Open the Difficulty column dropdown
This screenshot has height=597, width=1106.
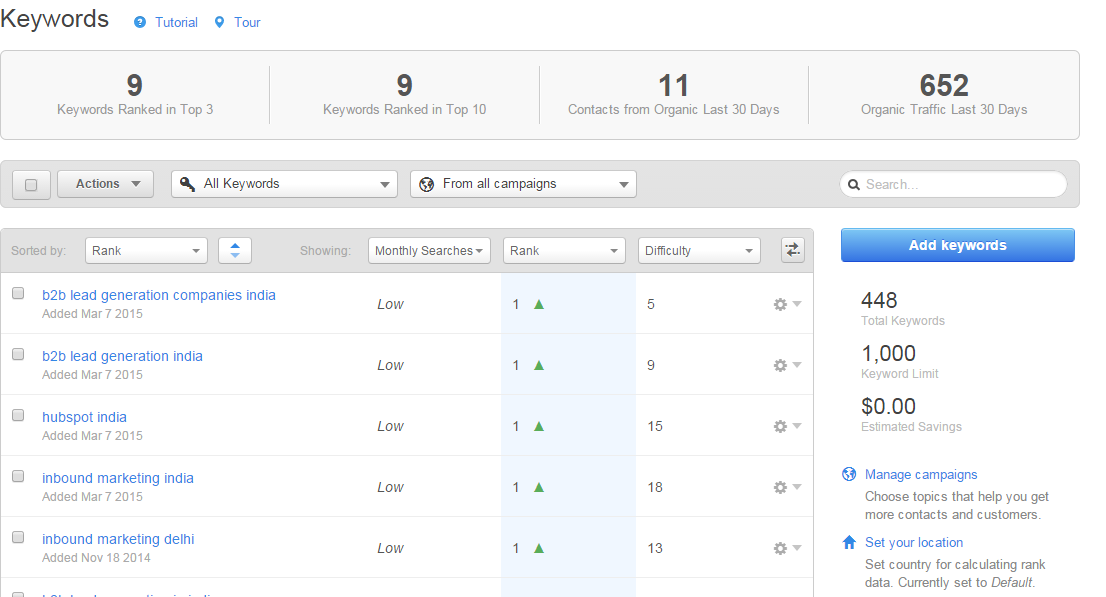pyautogui.click(x=698, y=250)
